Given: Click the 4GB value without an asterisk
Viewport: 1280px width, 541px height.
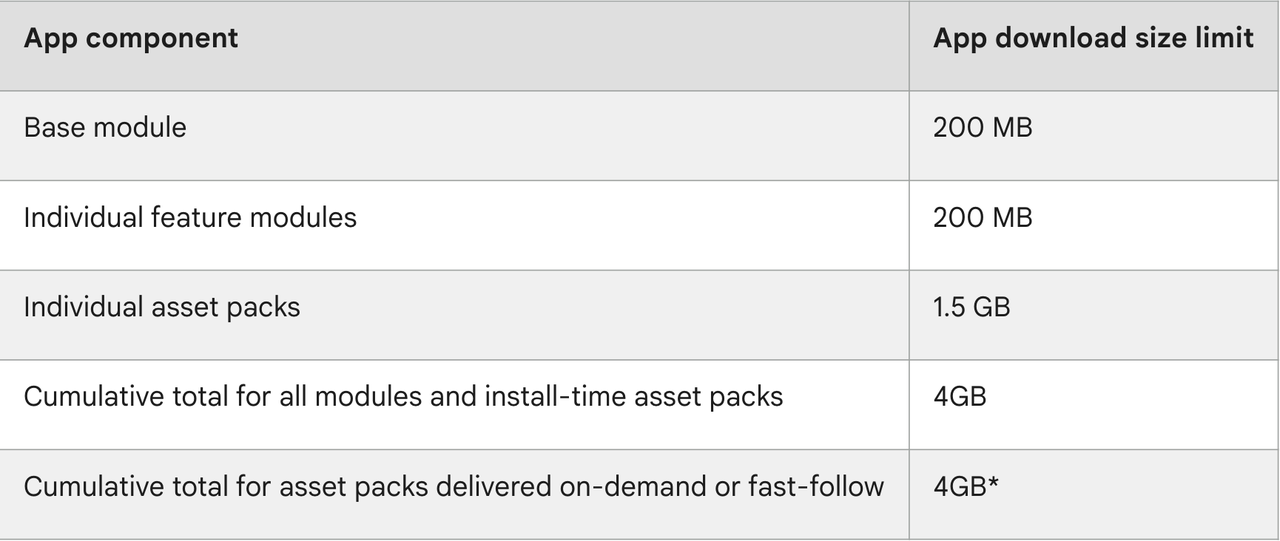Looking at the screenshot, I should tap(959, 396).
